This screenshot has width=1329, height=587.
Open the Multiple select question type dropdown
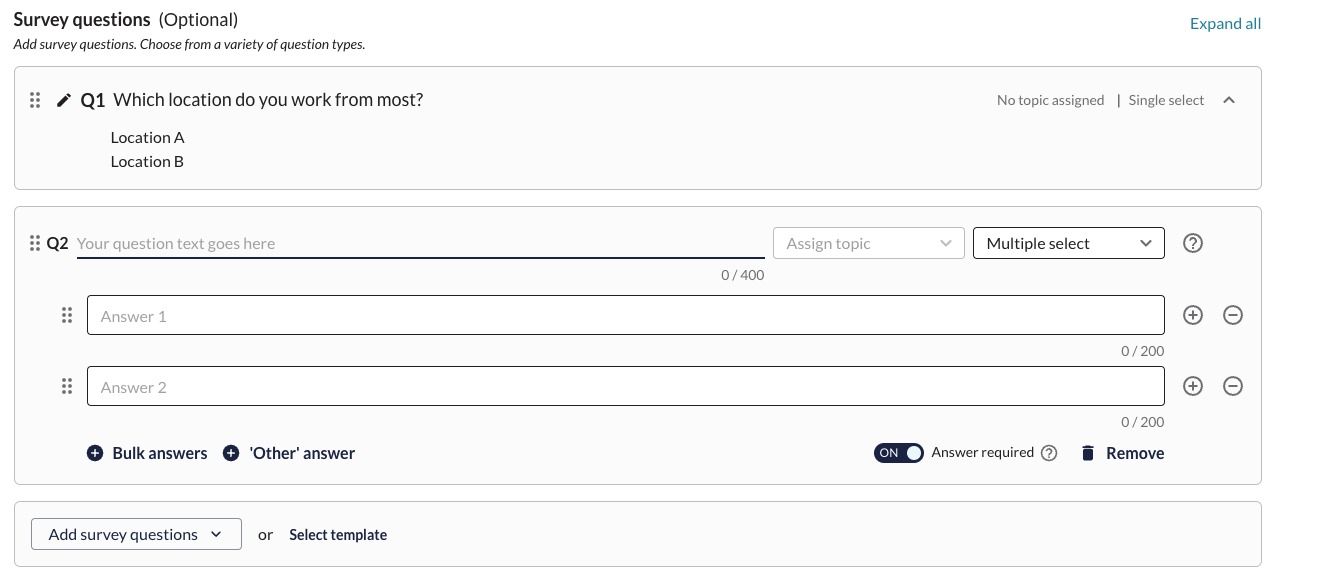1068,243
